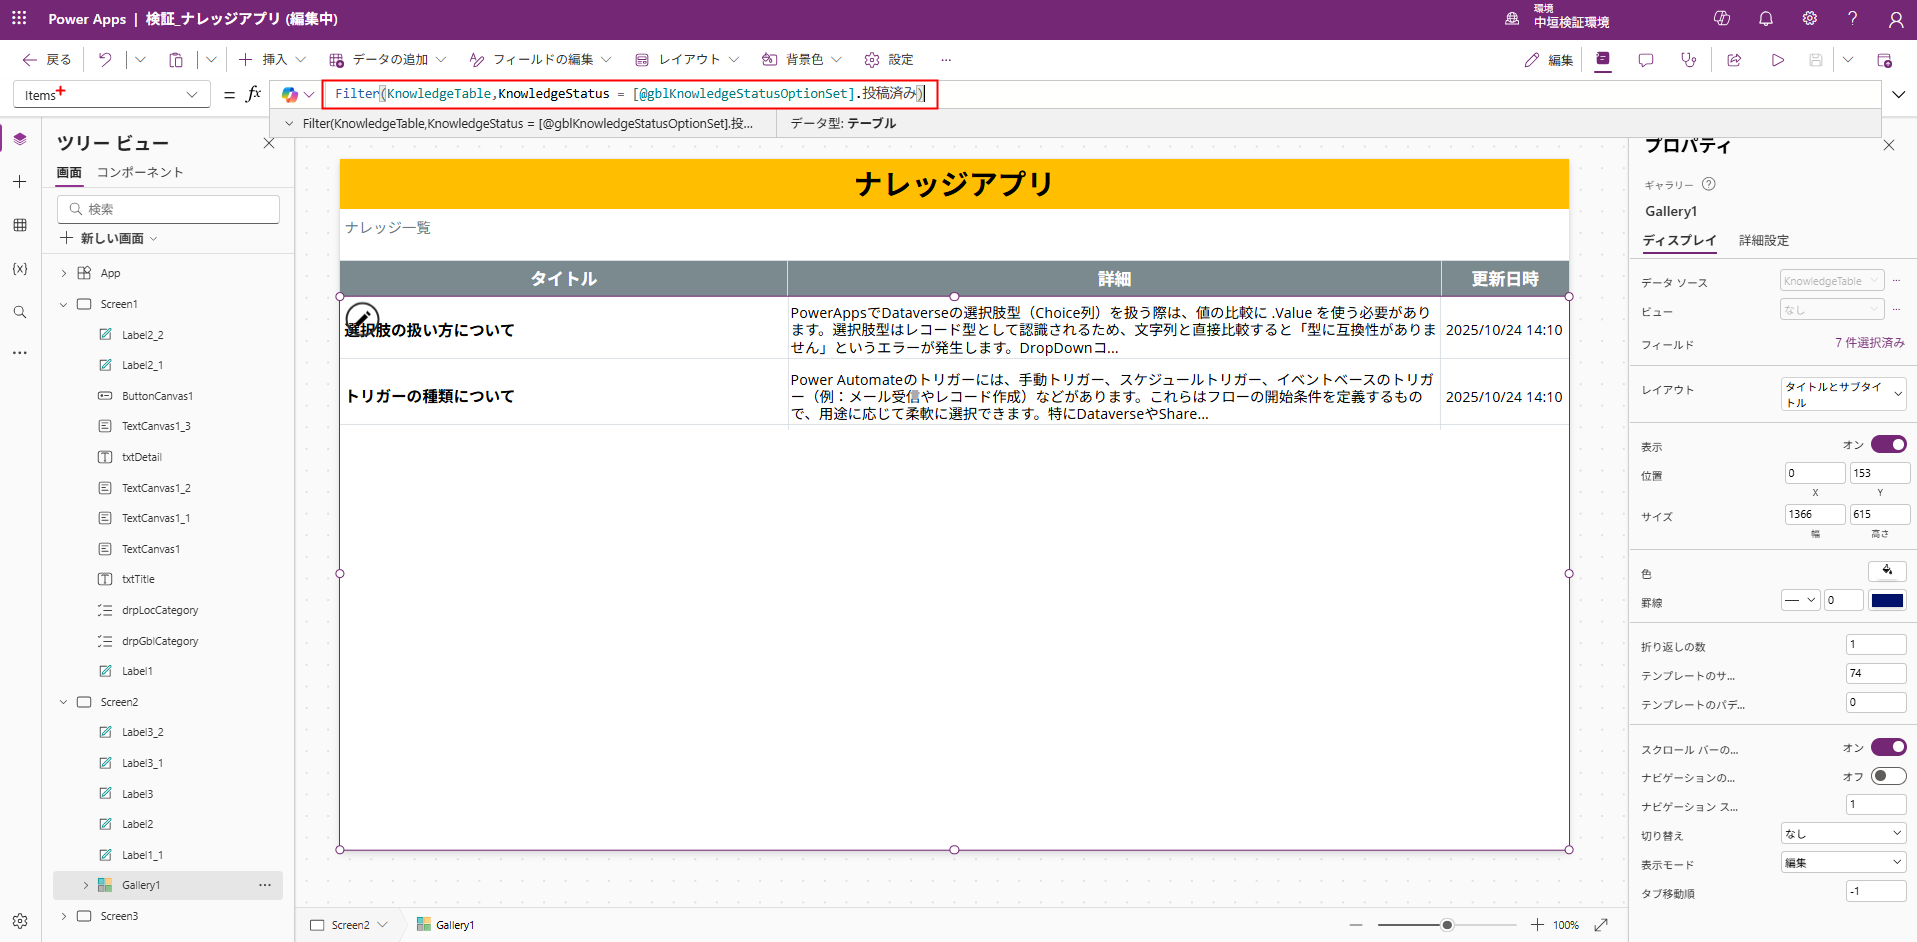1917x942 pixels.
Task: Toggle the 表示 visibility switch off
Action: (x=1888, y=444)
